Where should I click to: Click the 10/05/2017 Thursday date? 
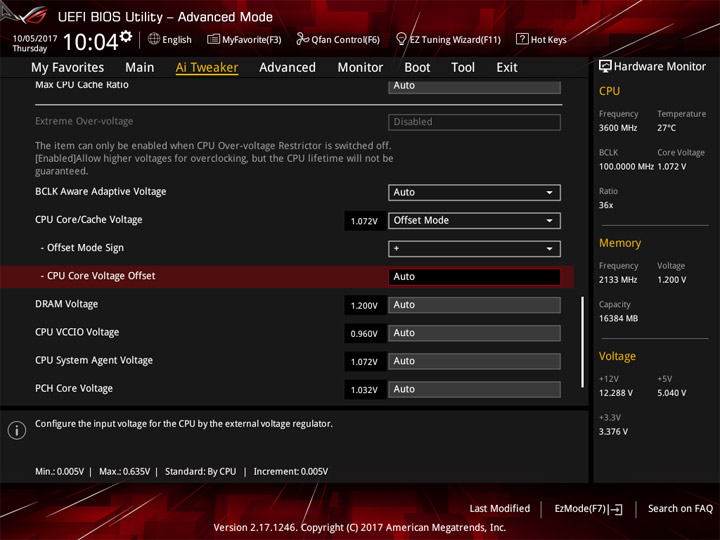[x=34, y=43]
